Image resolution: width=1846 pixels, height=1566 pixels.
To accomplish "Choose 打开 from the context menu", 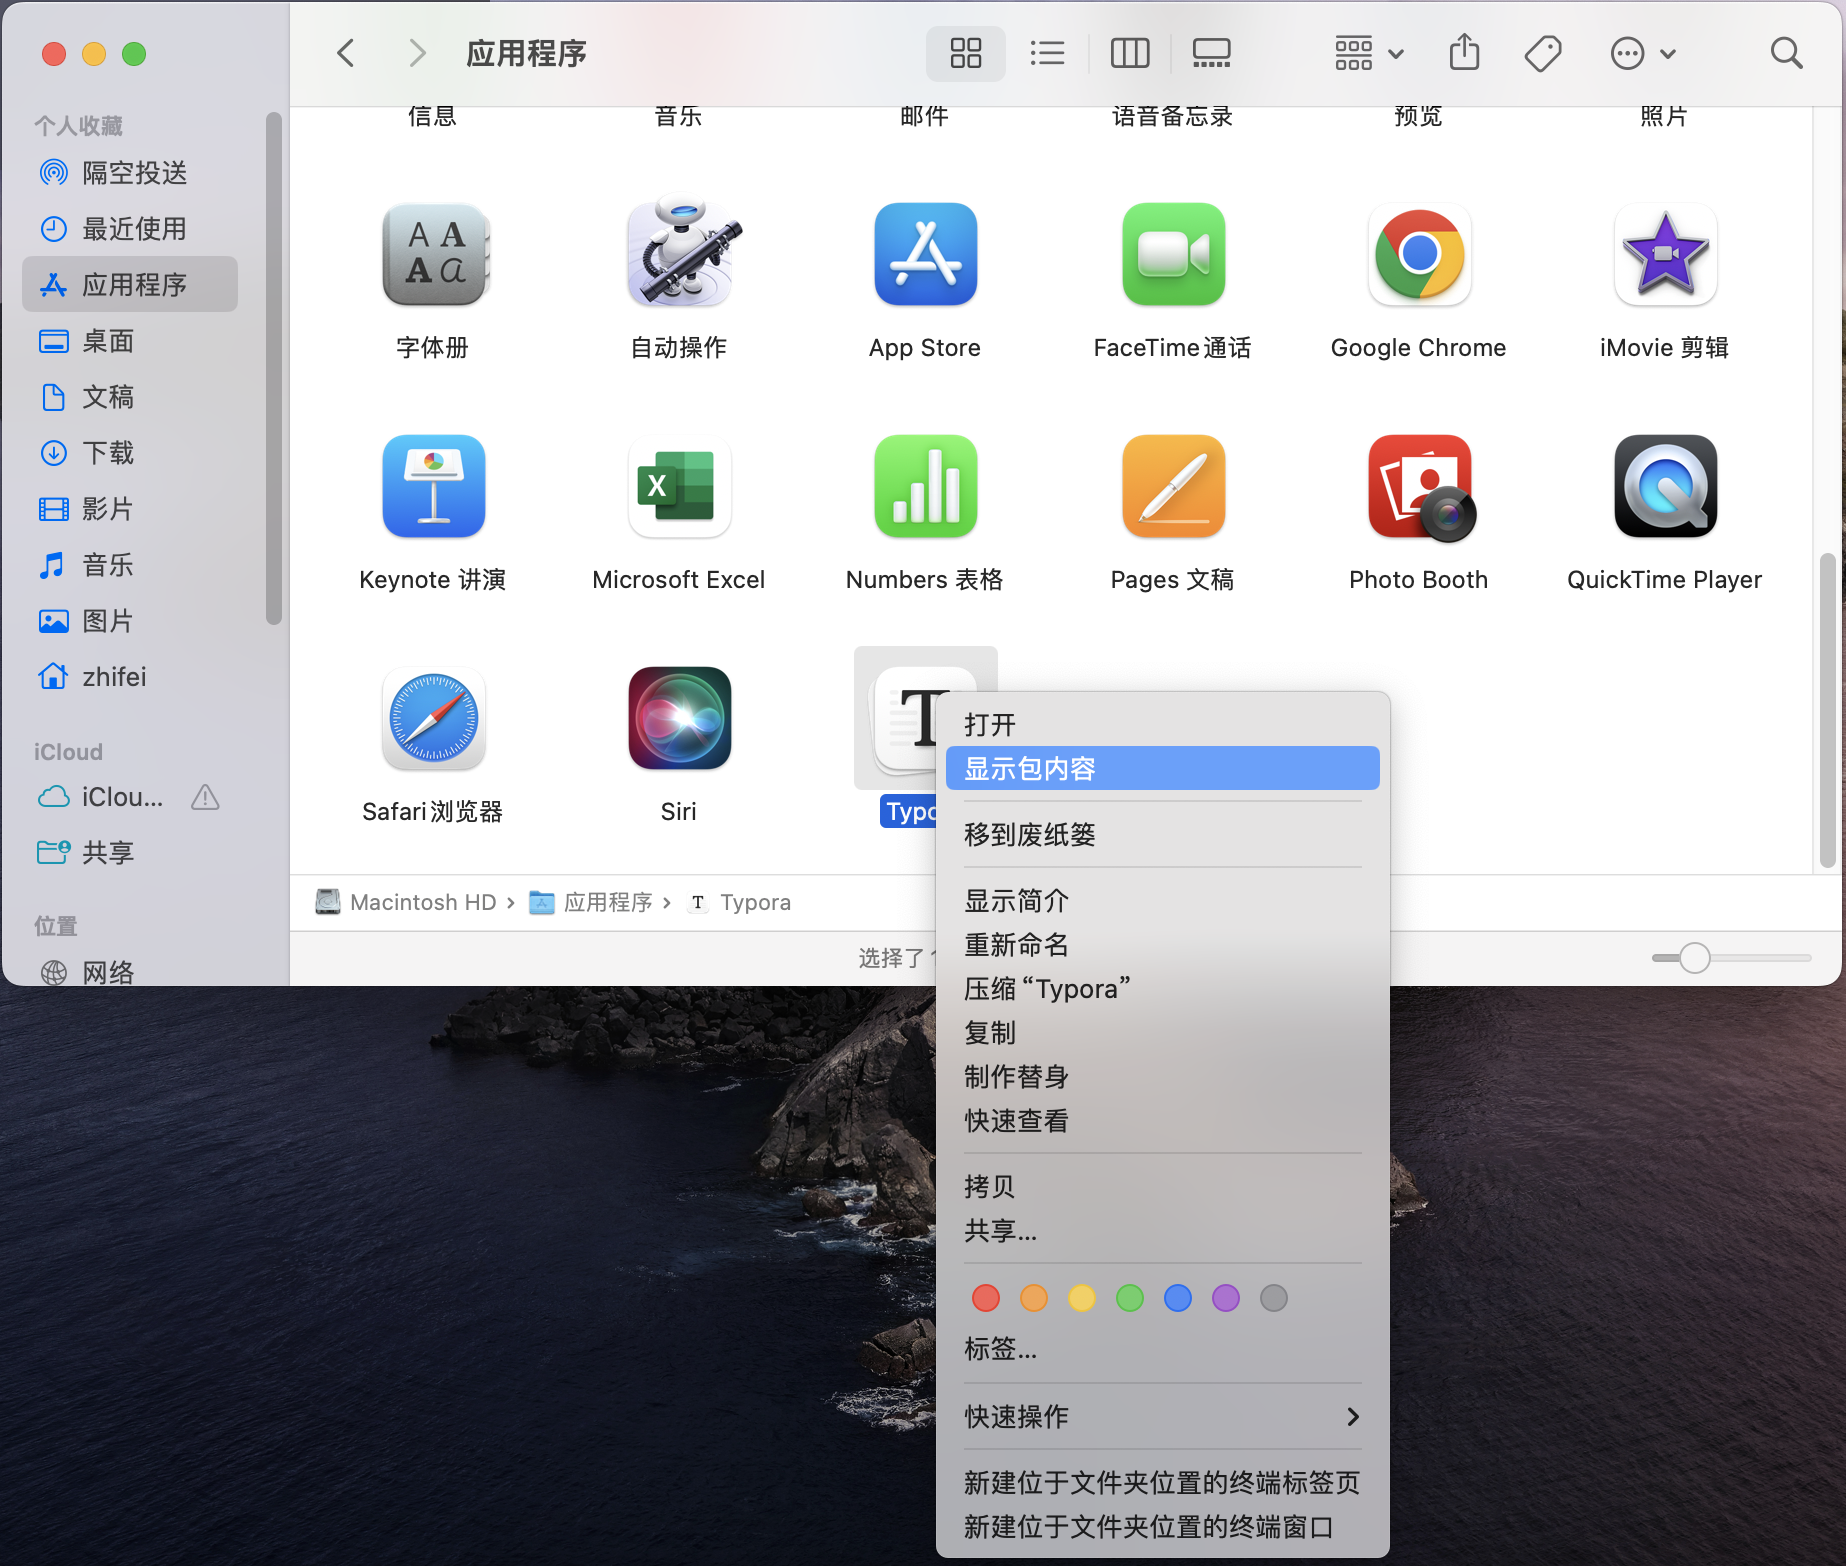I will [x=1162, y=724].
